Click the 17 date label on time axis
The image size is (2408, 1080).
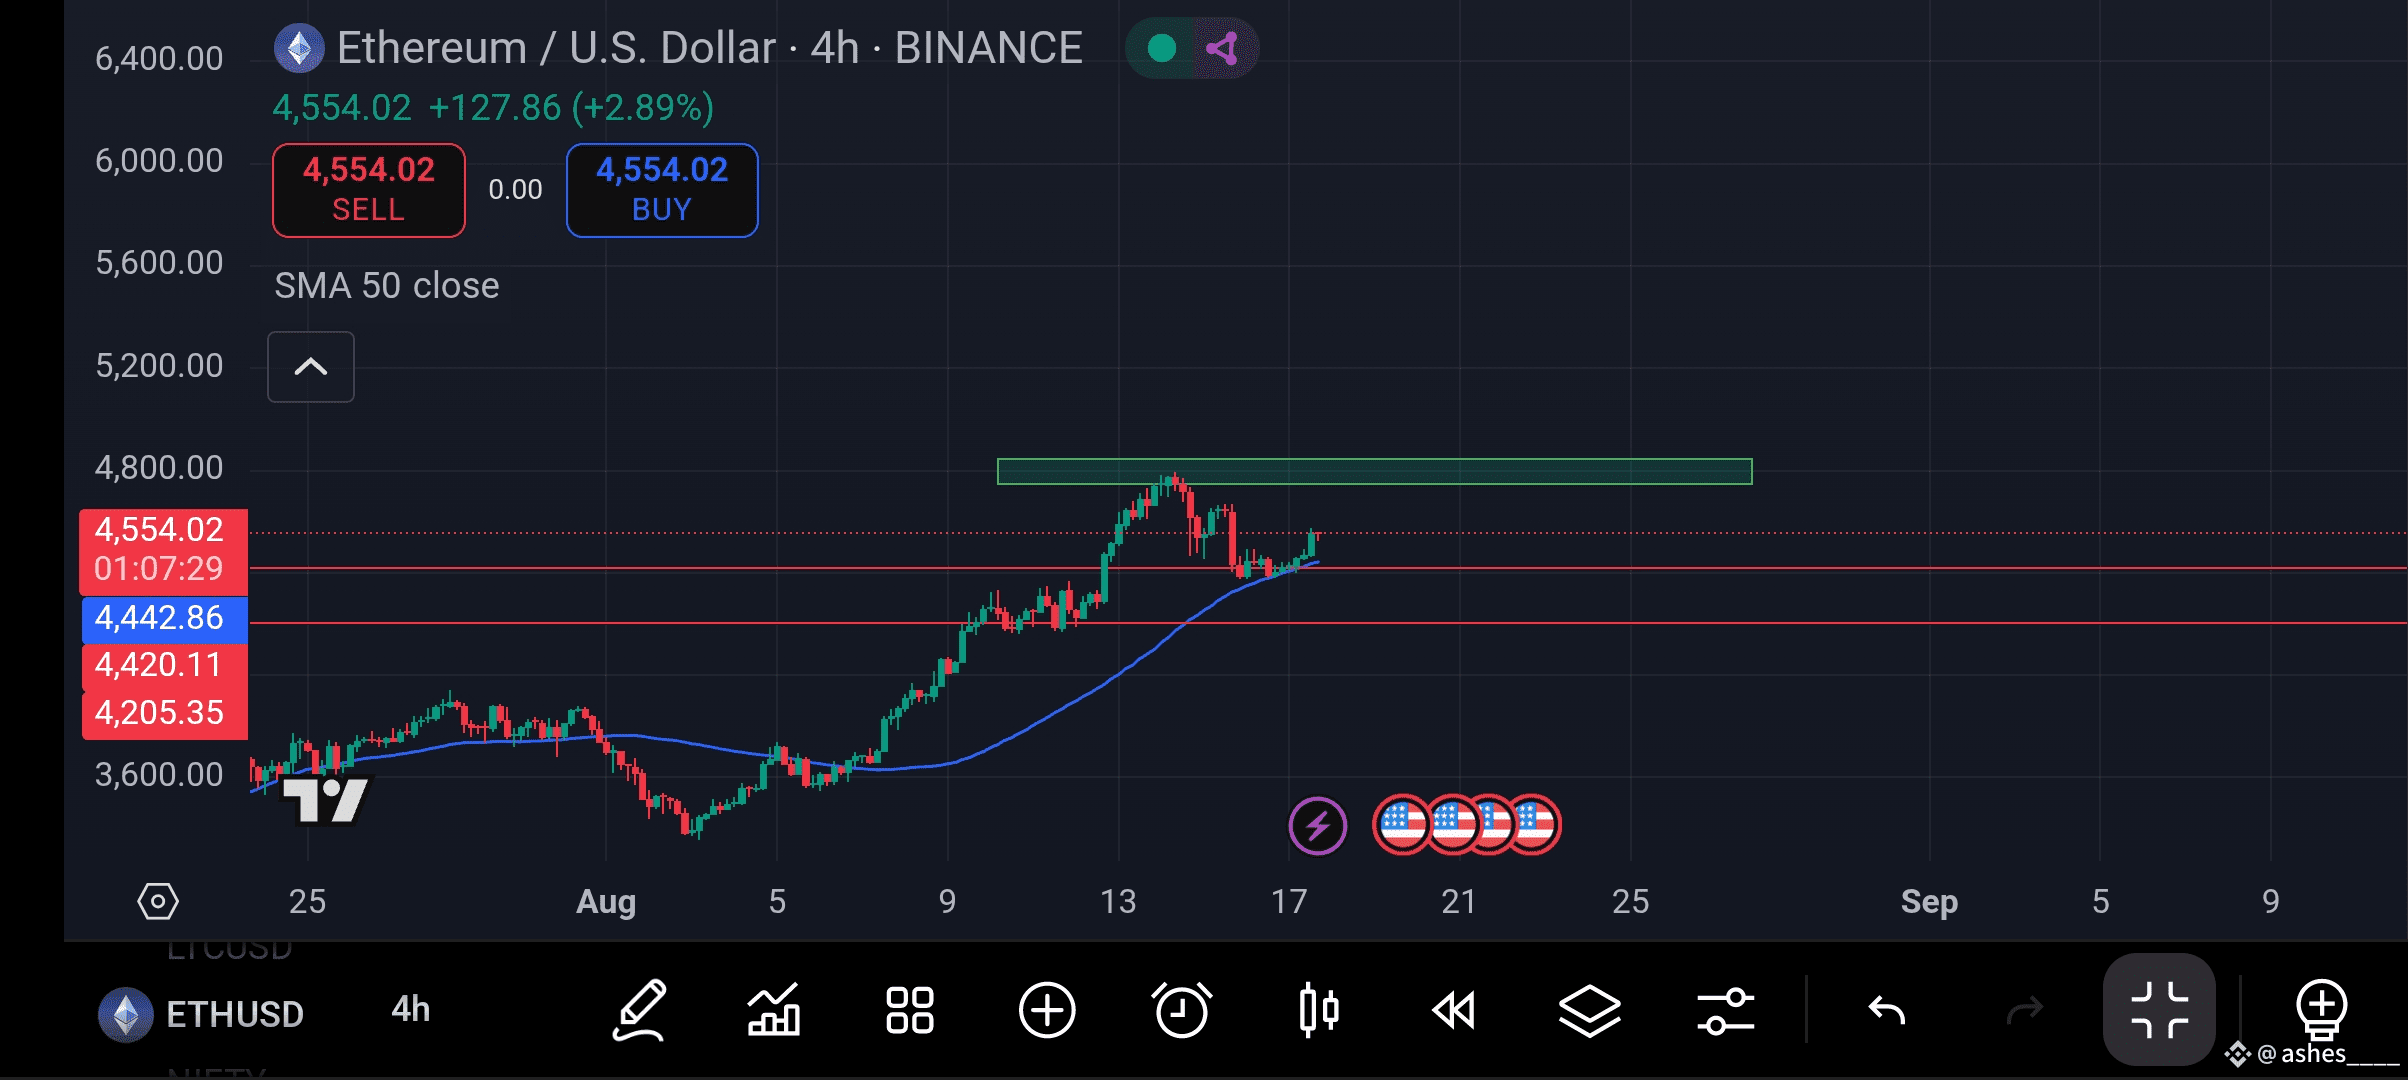1289,902
